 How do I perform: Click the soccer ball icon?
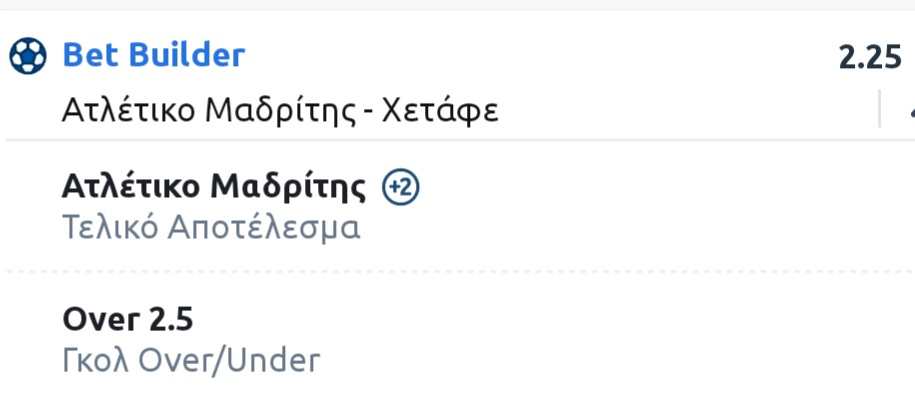tap(27, 56)
